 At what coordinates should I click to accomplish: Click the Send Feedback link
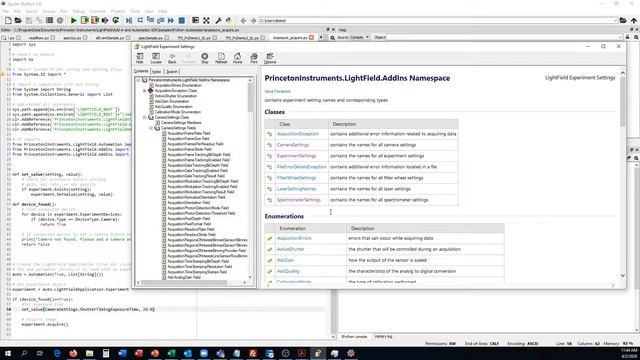(278, 91)
